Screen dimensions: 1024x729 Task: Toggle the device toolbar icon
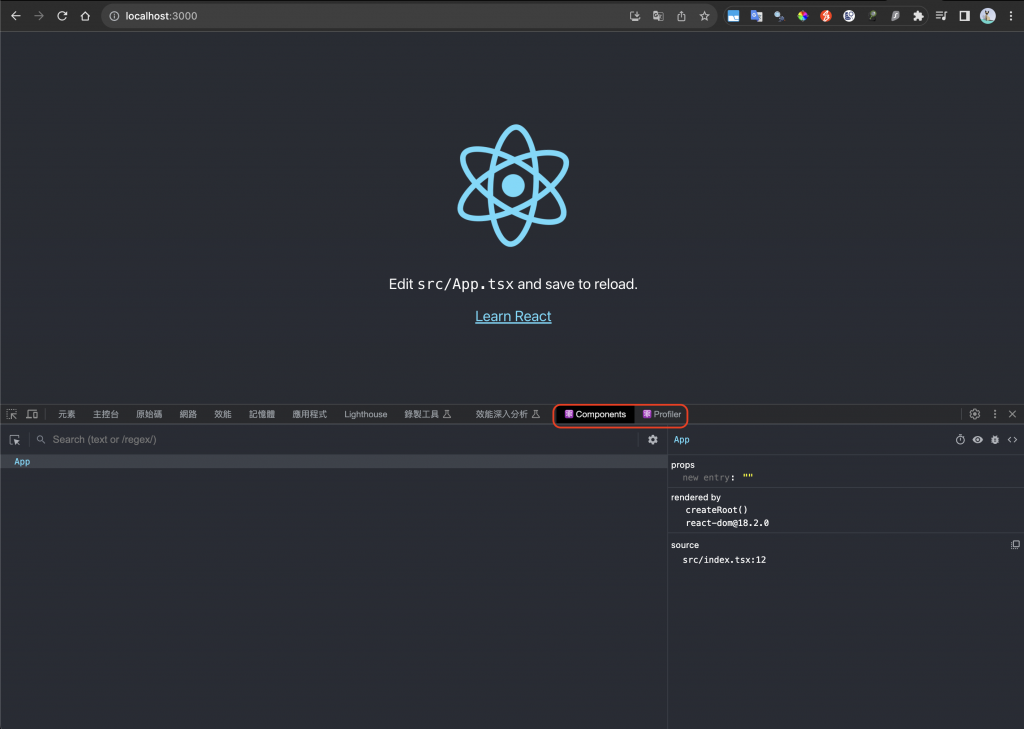pyautogui.click(x=32, y=414)
